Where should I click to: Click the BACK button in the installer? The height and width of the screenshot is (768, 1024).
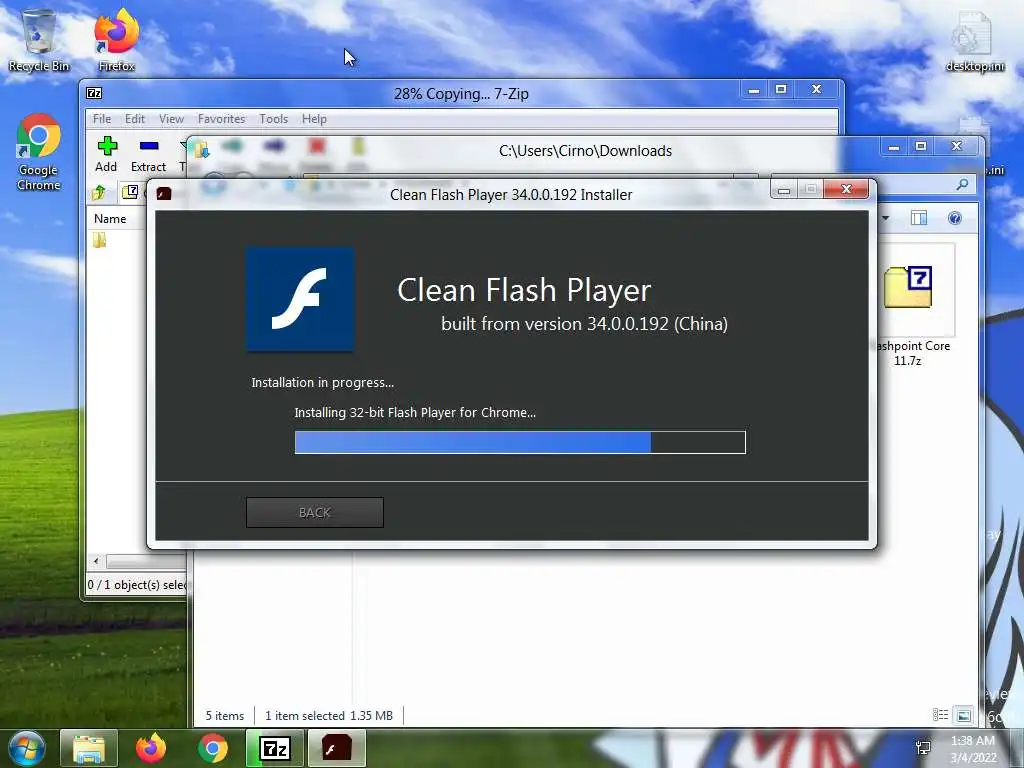315,513
